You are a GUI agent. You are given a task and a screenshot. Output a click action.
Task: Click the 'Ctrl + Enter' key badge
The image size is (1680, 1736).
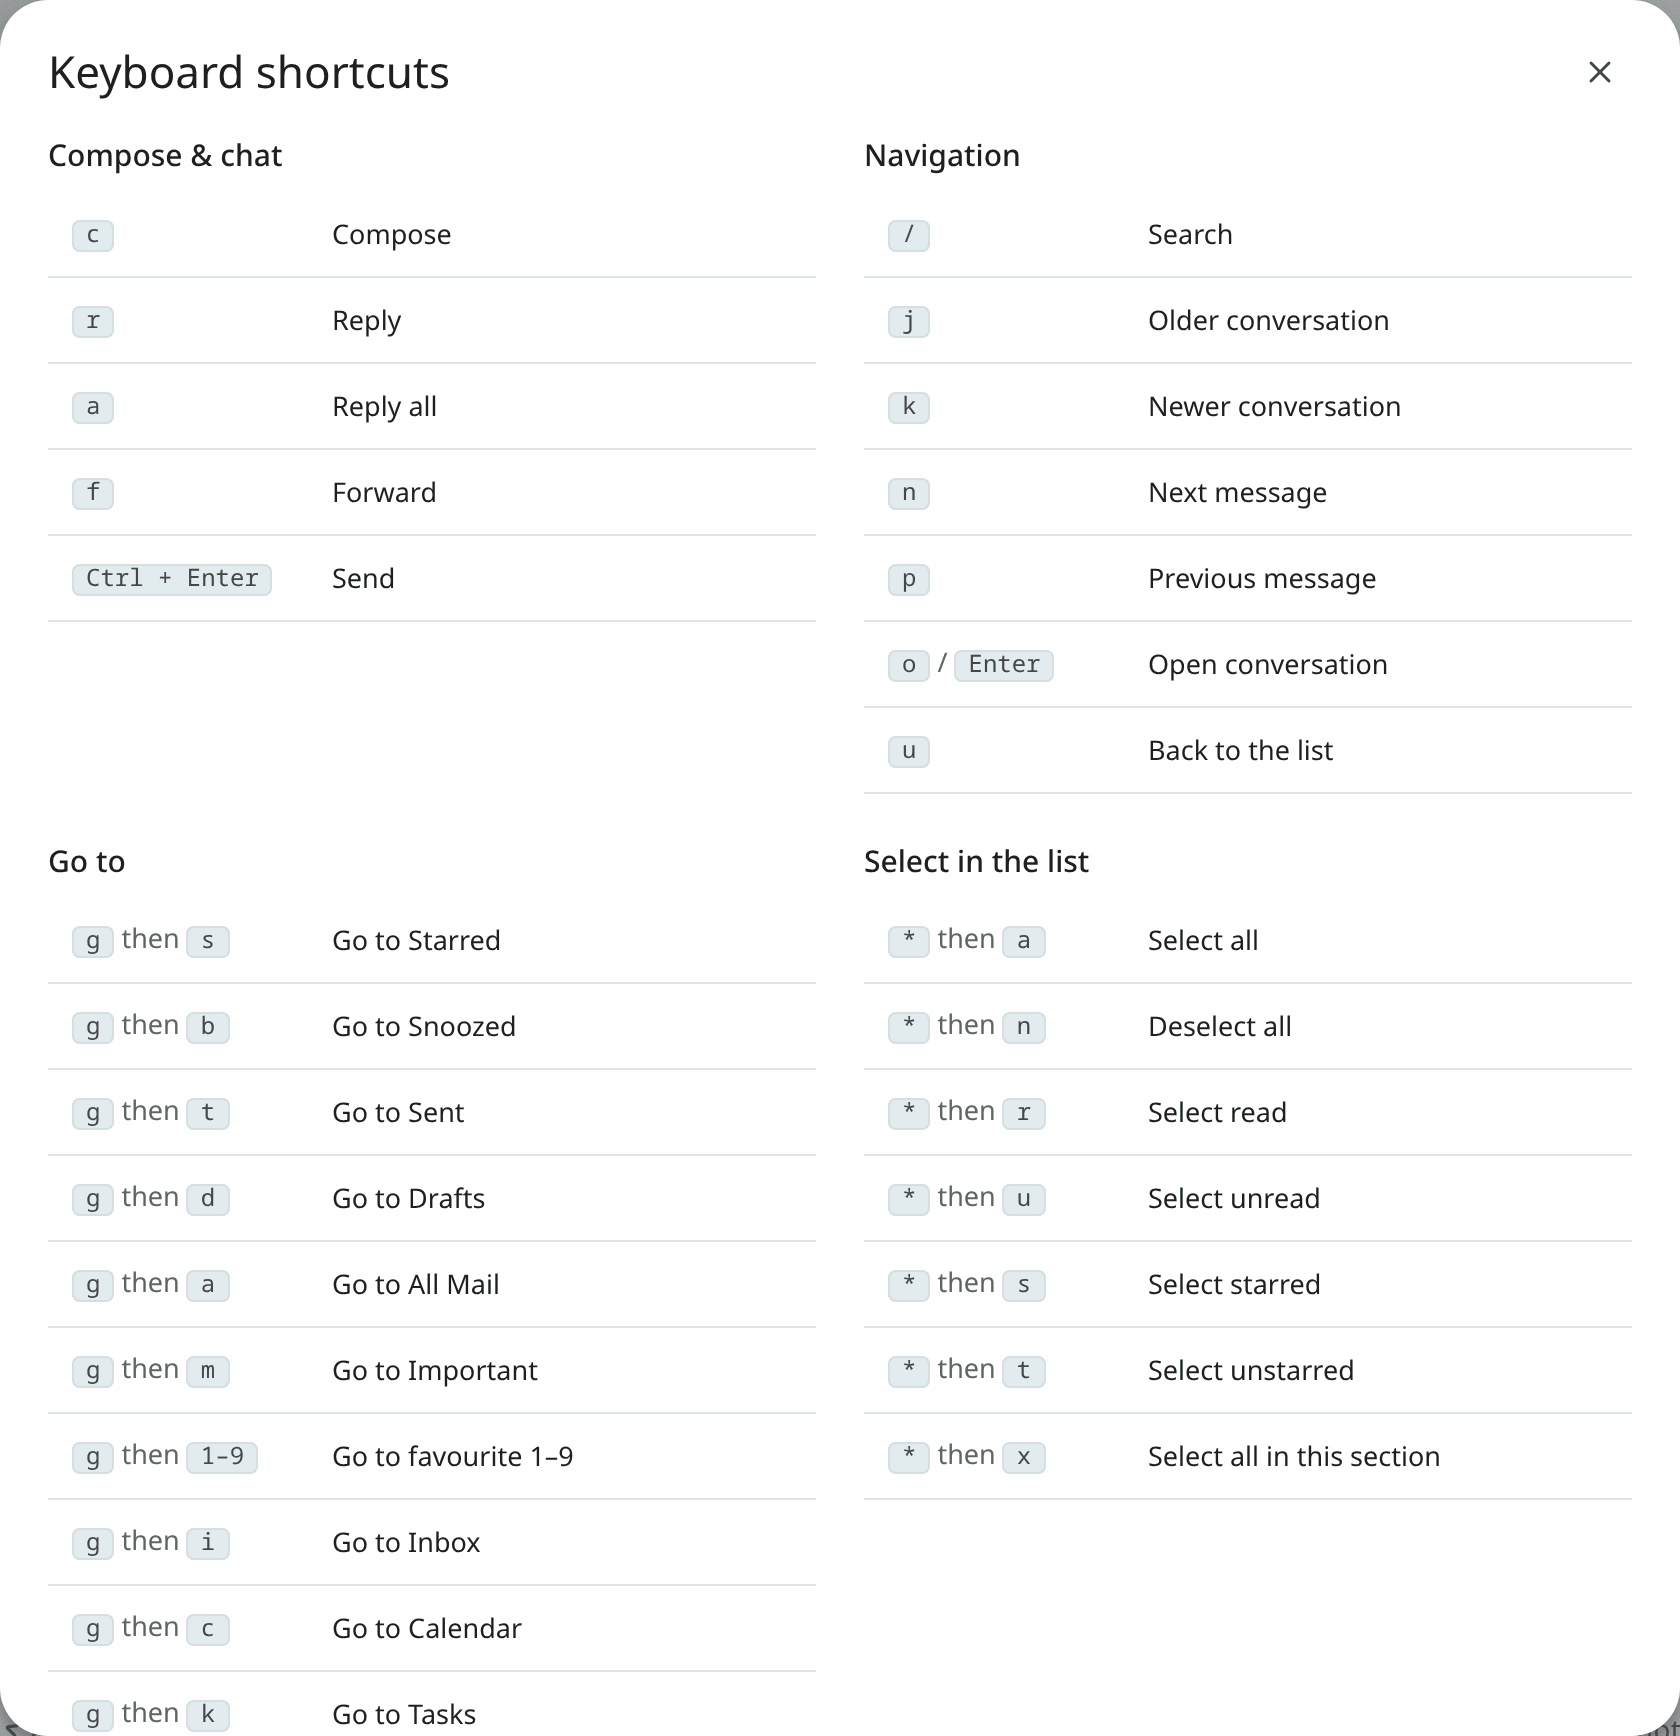(x=172, y=579)
